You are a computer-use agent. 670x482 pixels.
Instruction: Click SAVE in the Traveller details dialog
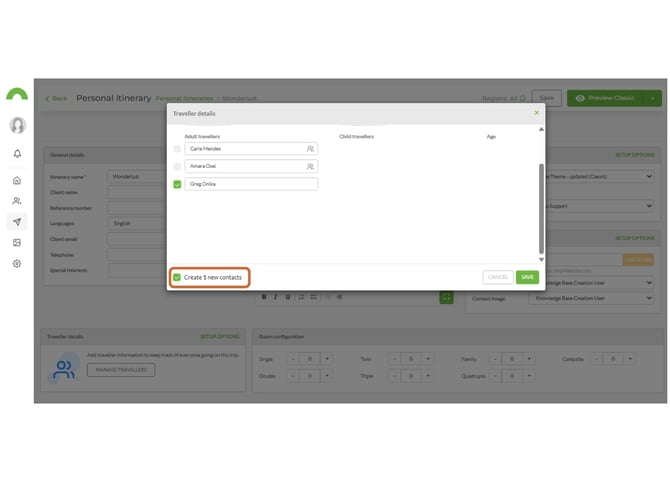(x=527, y=277)
